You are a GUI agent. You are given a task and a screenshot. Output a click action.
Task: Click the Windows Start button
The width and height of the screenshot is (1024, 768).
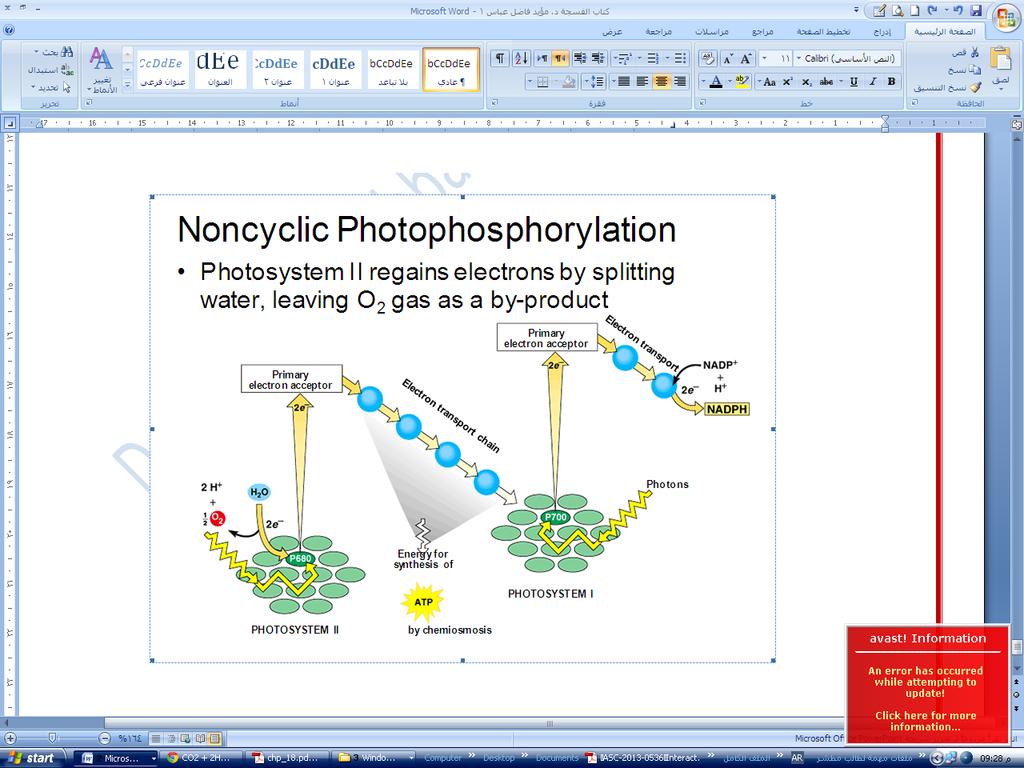[33, 758]
